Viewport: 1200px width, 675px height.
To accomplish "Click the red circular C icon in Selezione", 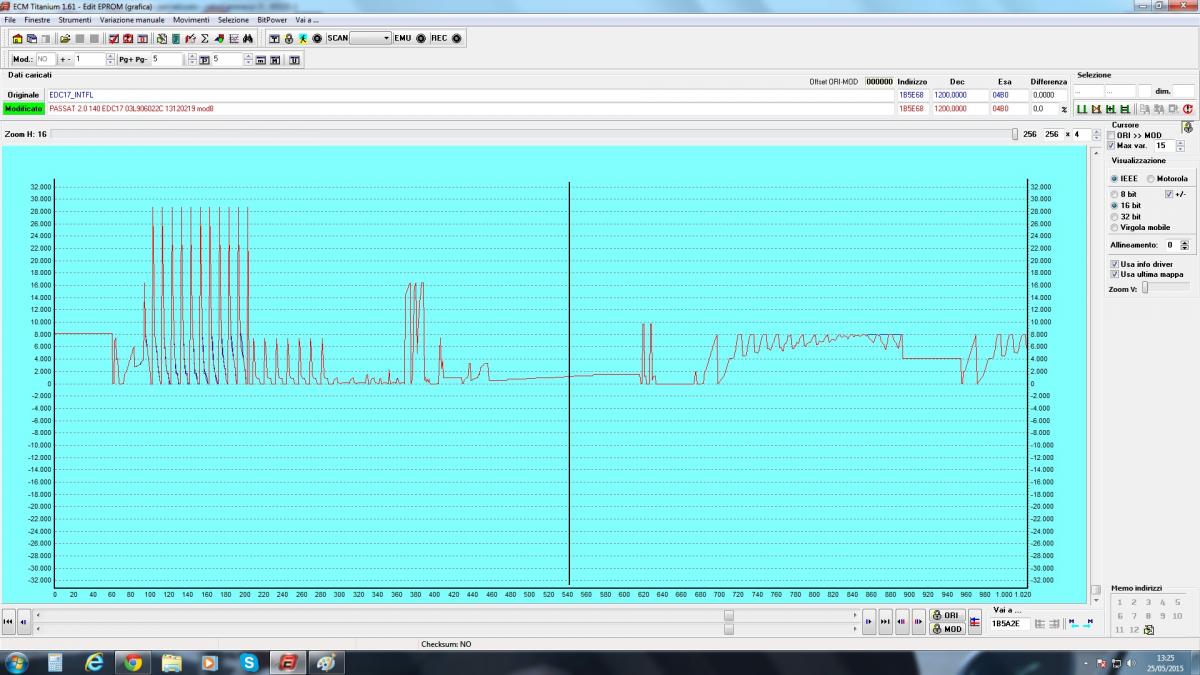I will pyautogui.click(x=1188, y=109).
